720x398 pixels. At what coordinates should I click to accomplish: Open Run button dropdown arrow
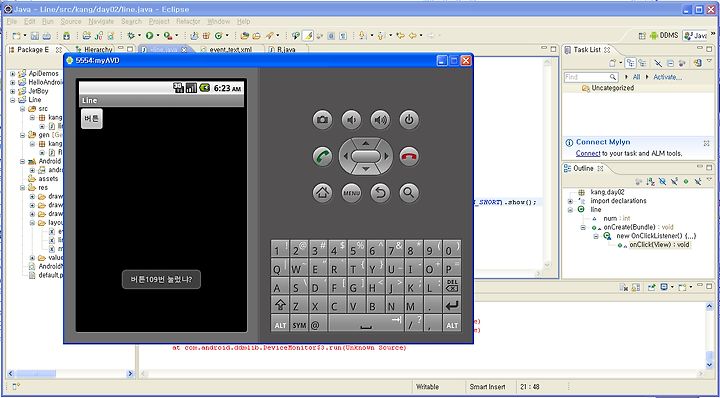(158, 35)
